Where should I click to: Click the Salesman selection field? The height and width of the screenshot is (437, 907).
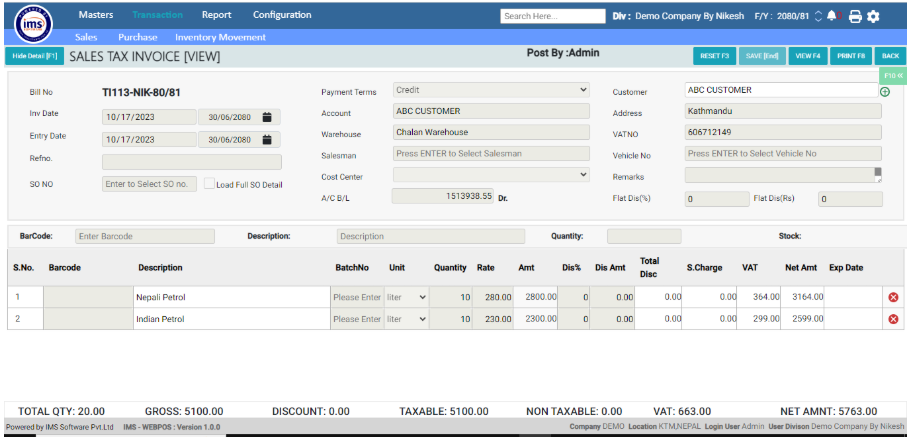coord(491,153)
